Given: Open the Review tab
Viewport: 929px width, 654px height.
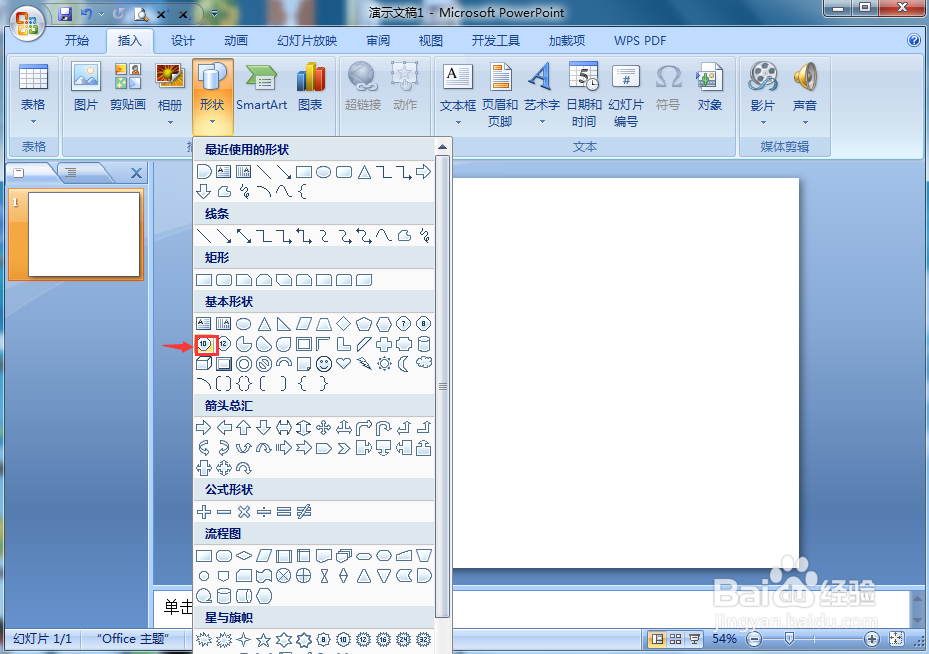Looking at the screenshot, I should [378, 40].
